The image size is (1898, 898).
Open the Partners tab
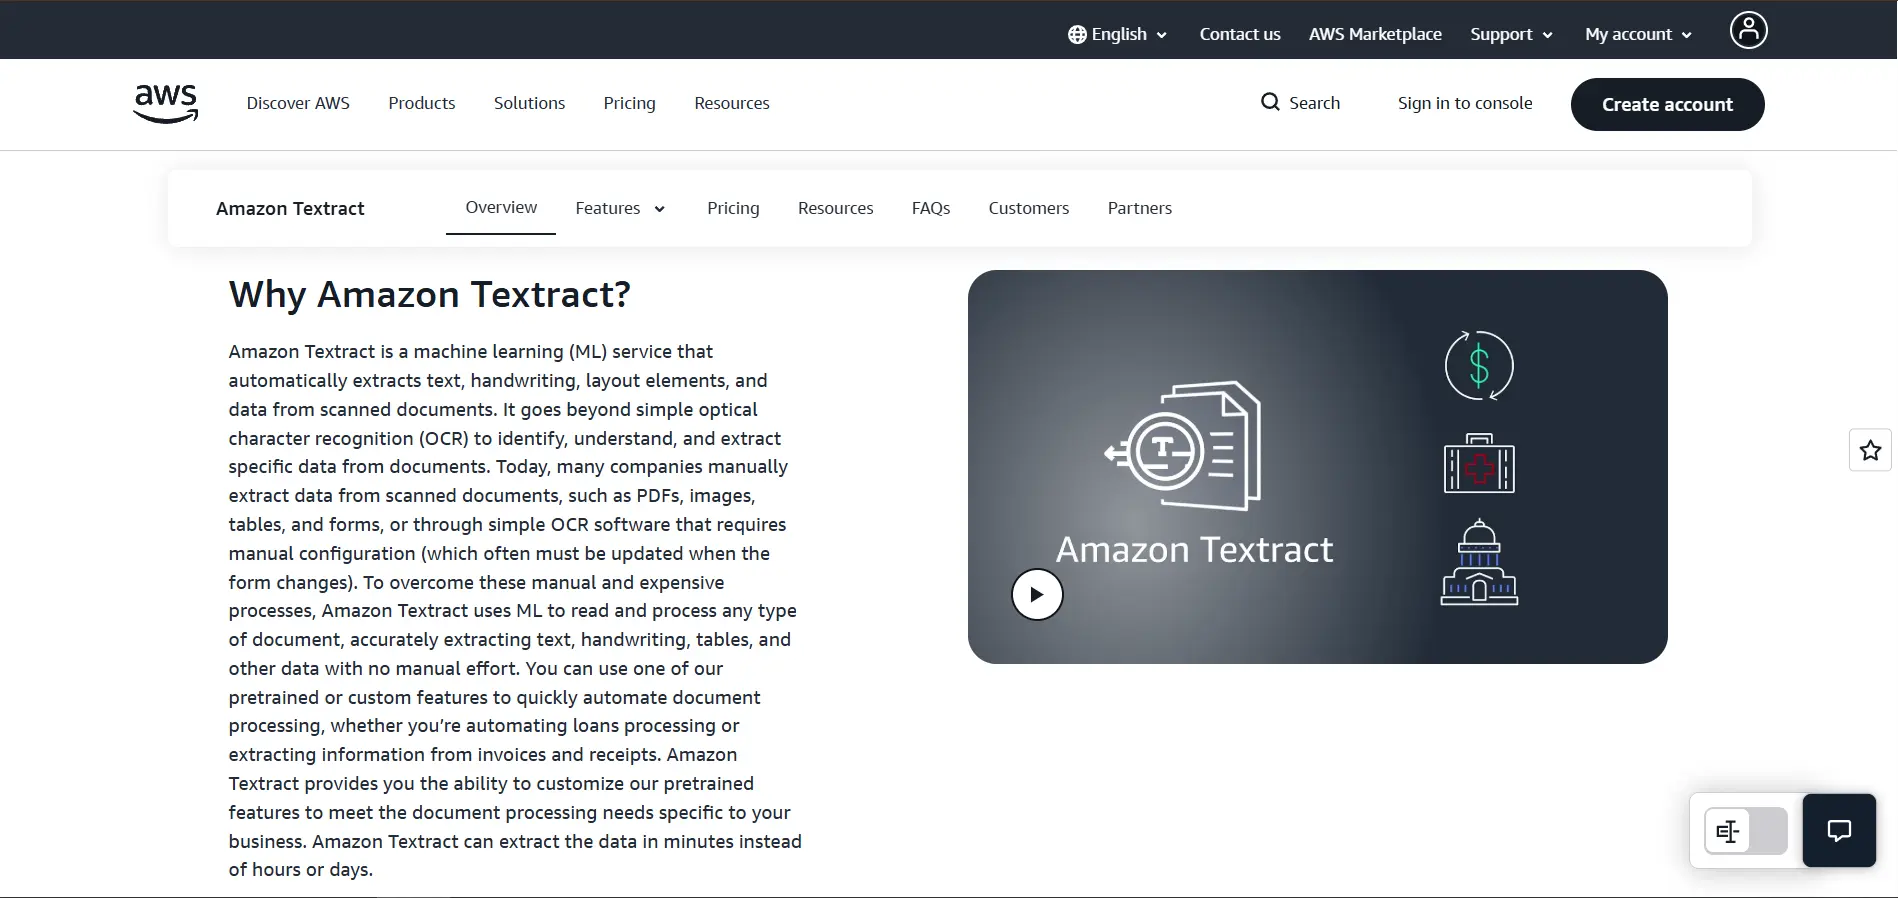1139,208
